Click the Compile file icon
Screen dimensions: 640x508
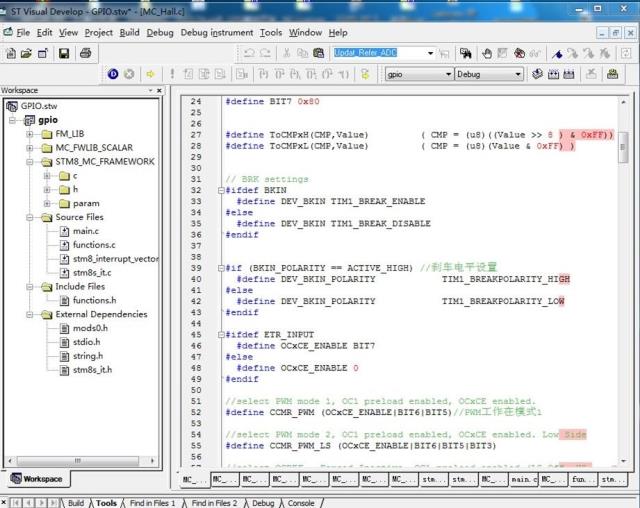(x=537, y=74)
